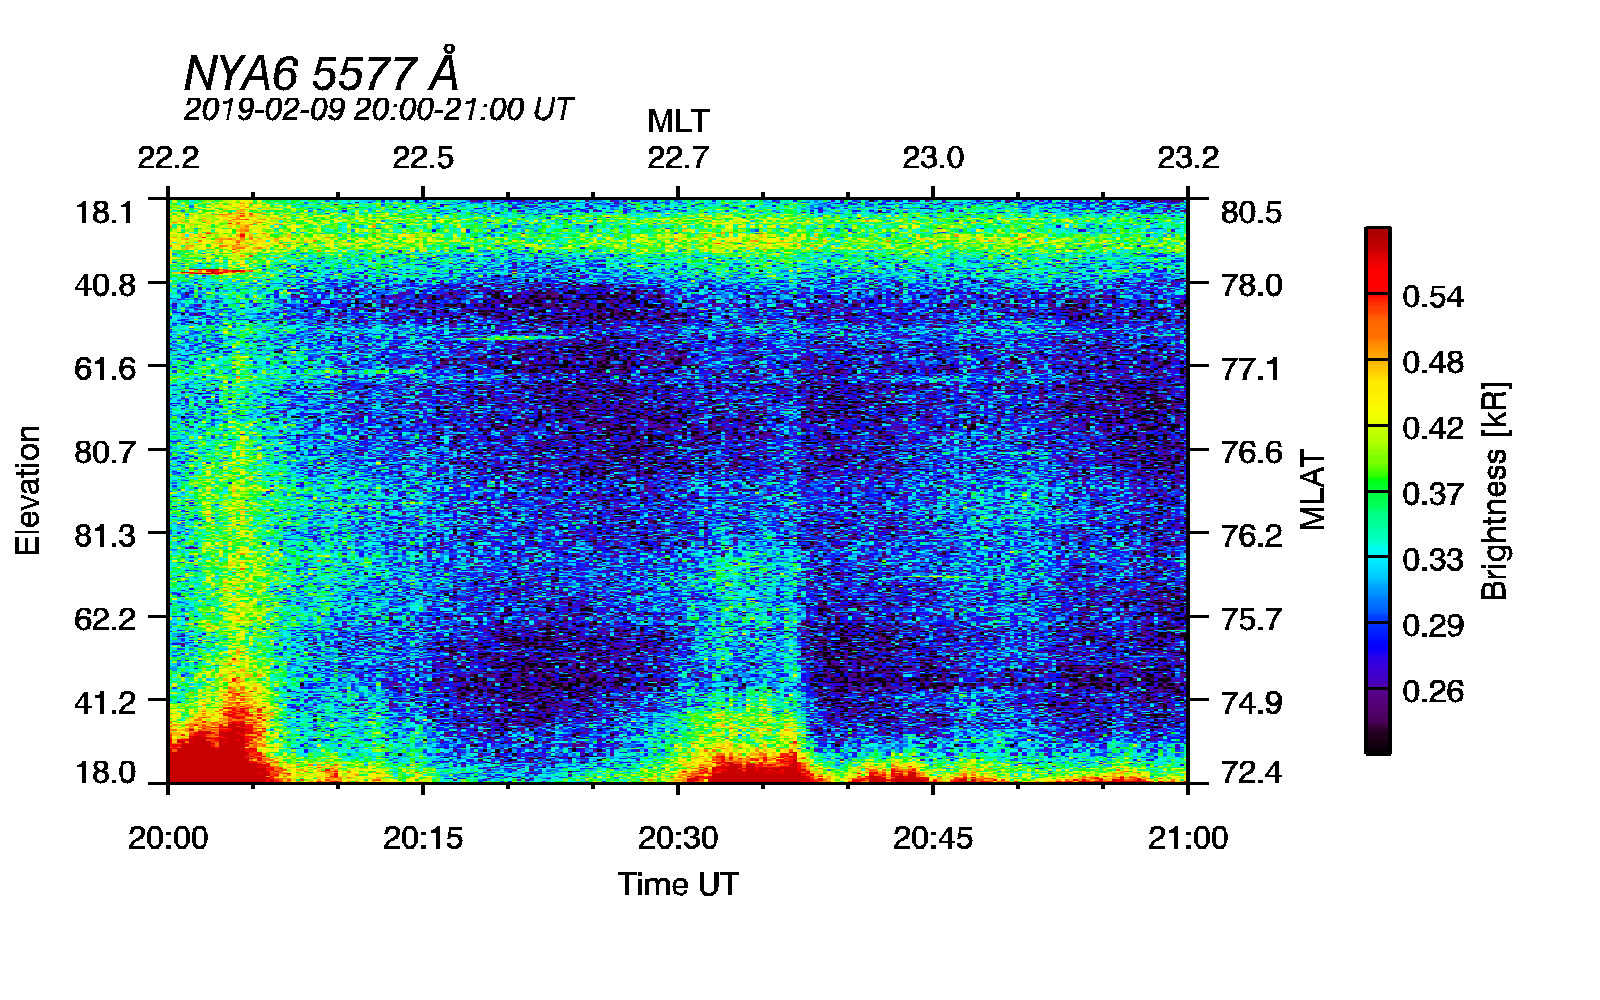Click time tick label '21:00'
This screenshot has height=1000, width=1600.
[x=1188, y=838]
